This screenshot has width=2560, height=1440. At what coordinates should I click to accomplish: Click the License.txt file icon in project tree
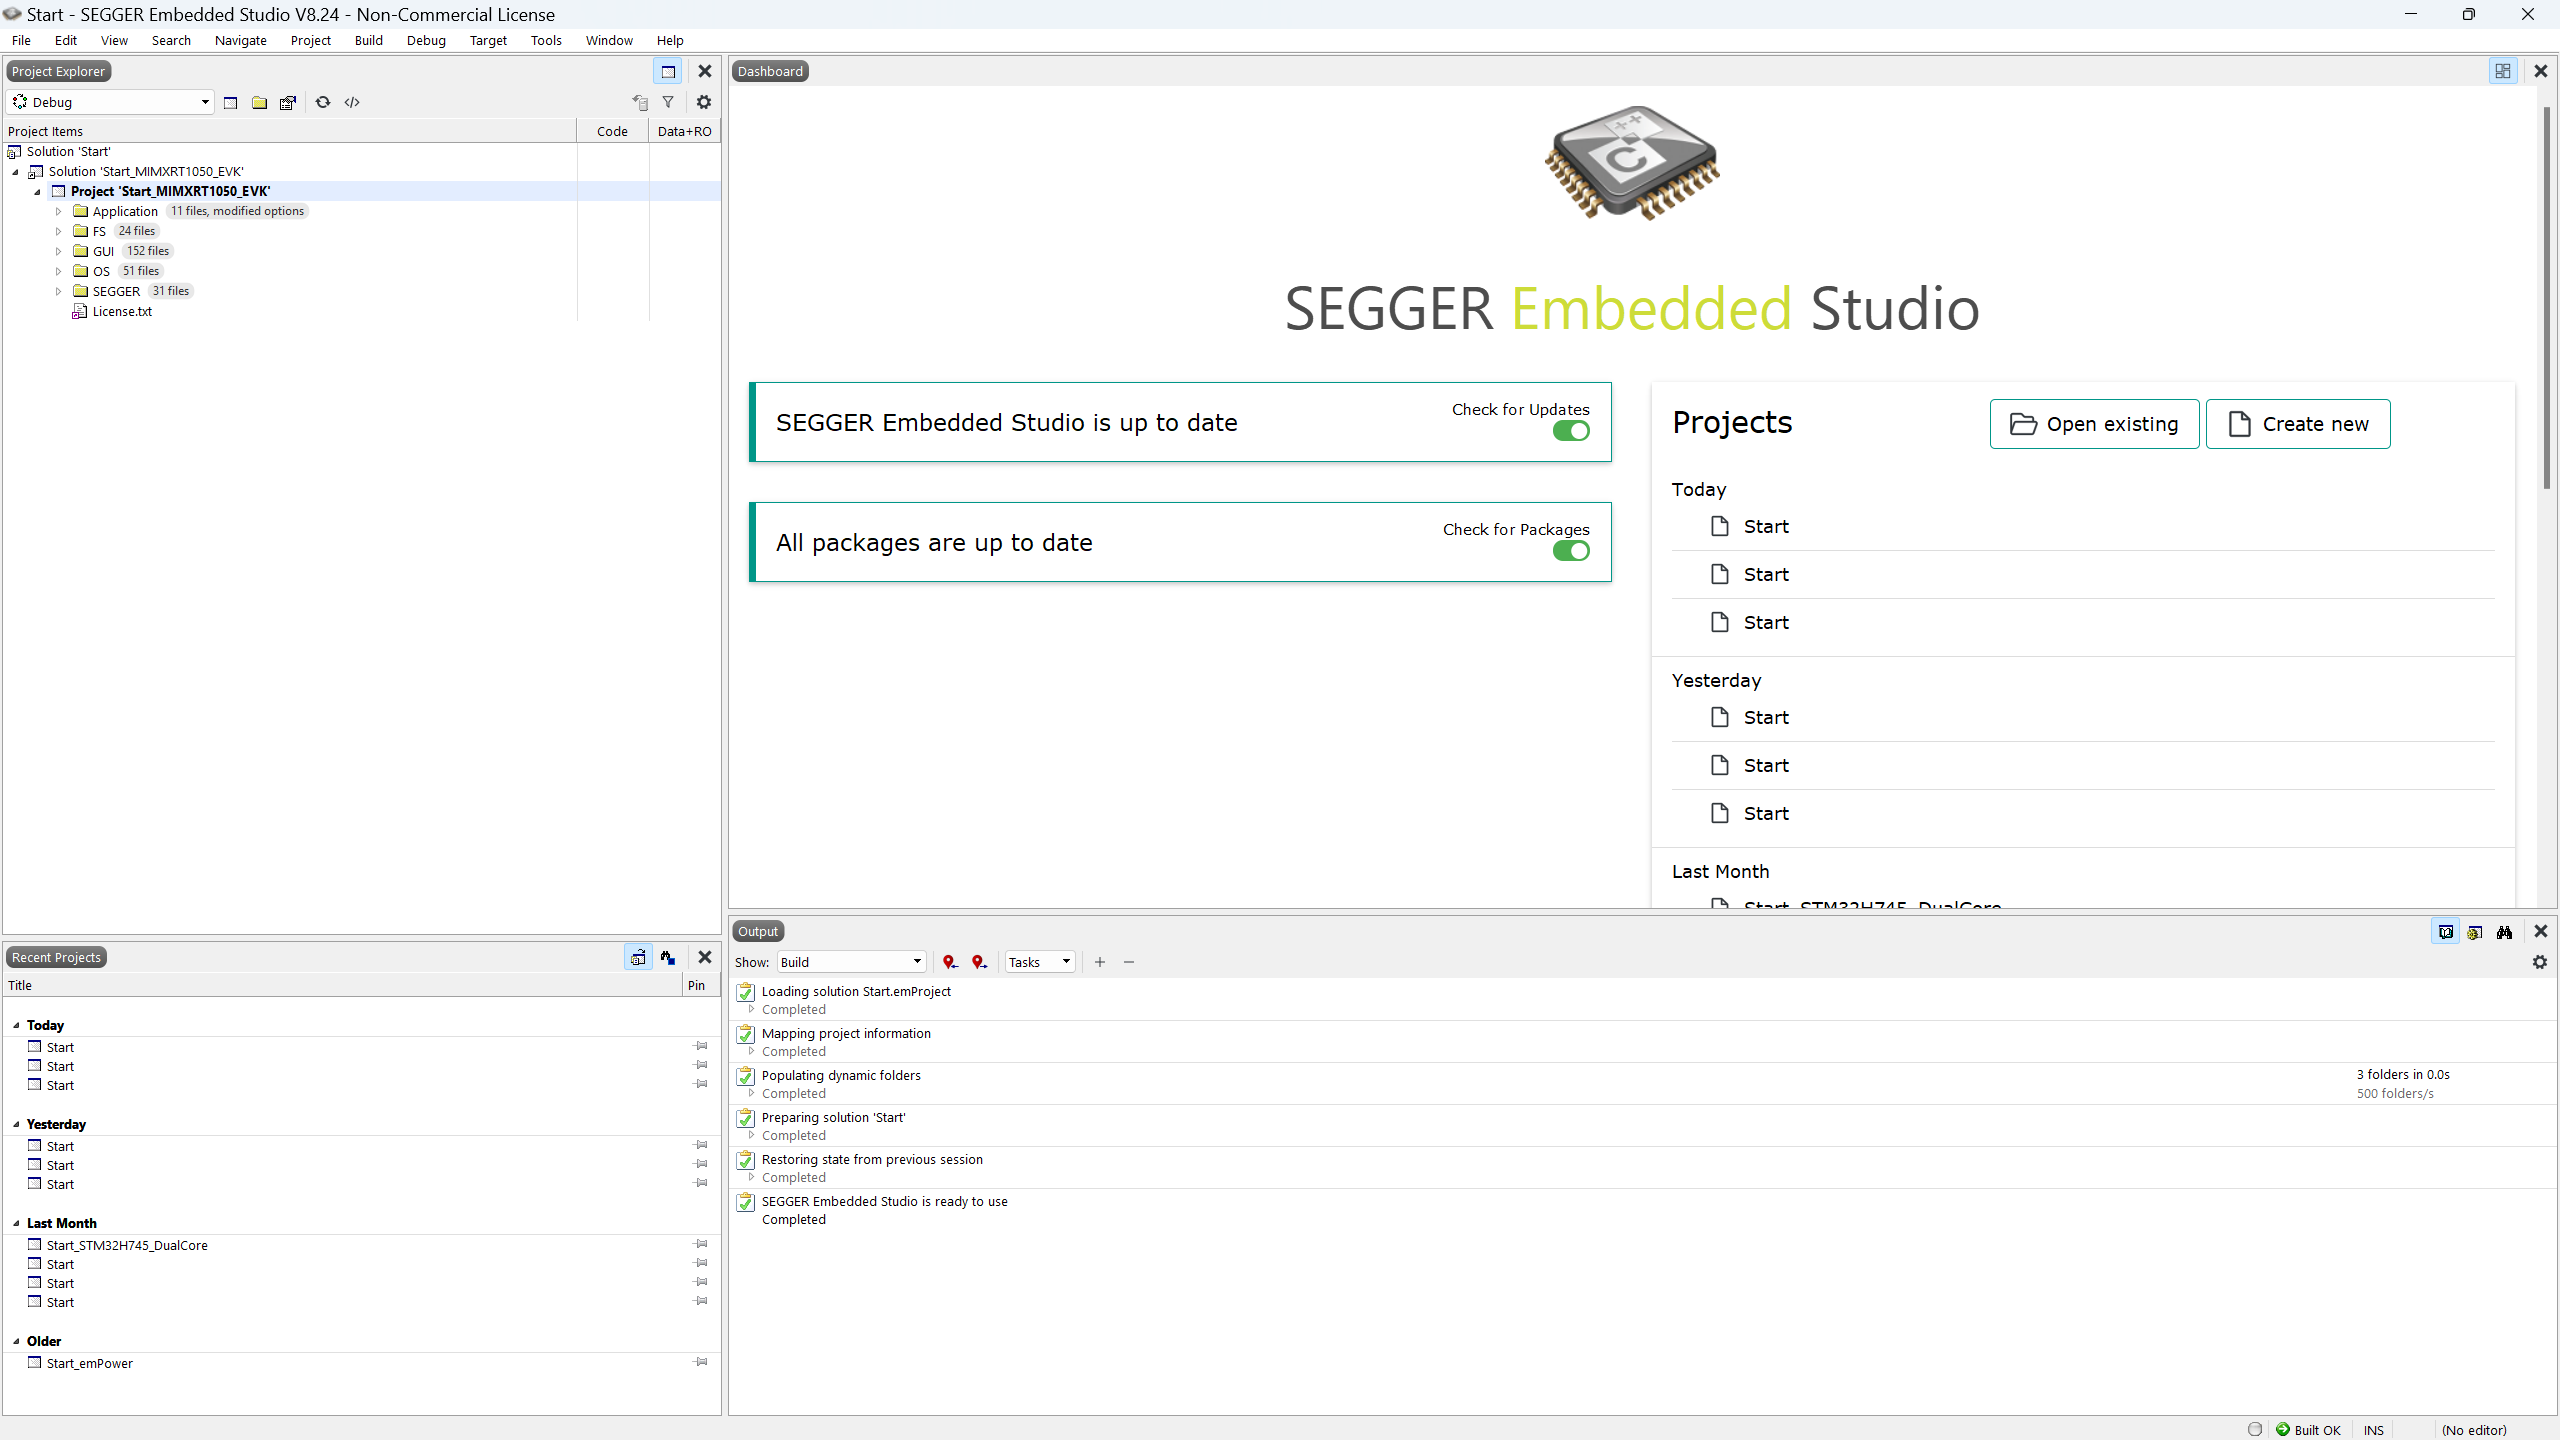80,312
